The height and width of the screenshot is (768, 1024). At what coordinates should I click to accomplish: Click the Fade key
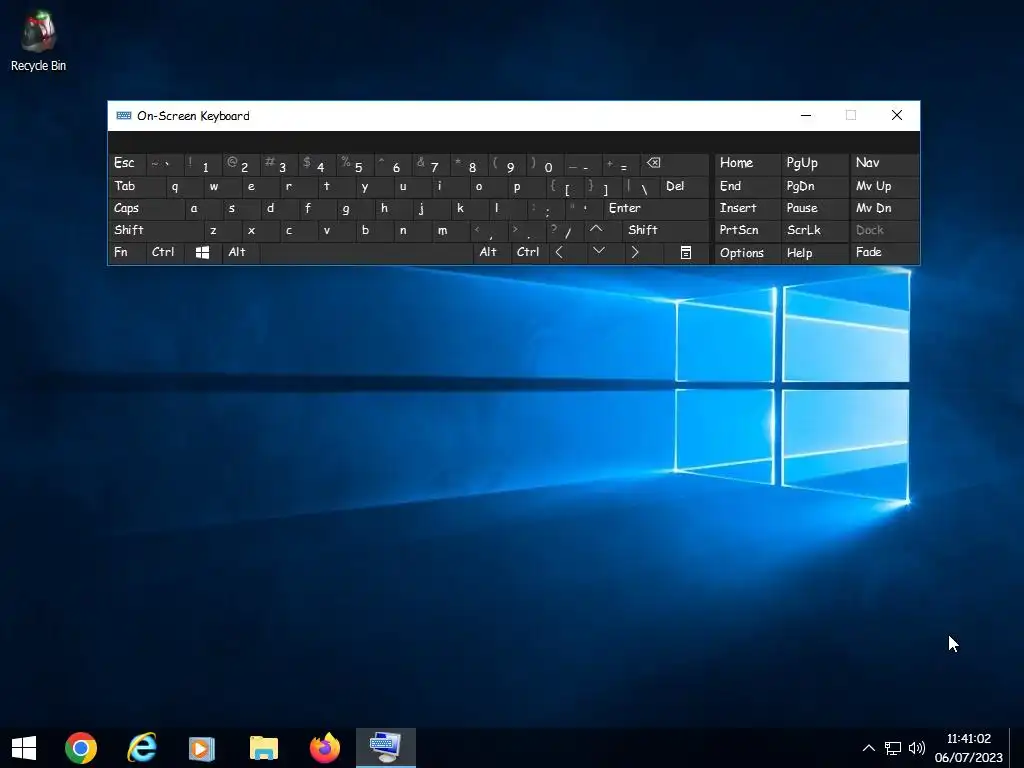pyautogui.click(x=884, y=252)
